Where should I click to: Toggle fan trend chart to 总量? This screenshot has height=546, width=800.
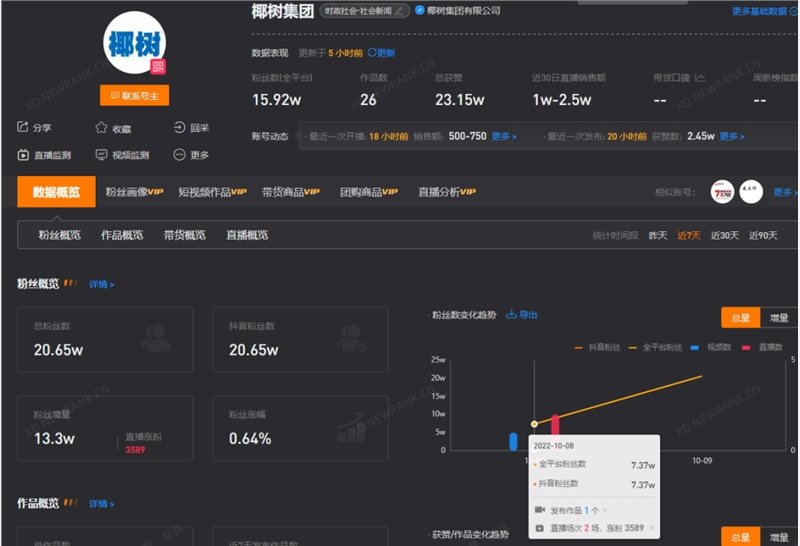(740, 318)
